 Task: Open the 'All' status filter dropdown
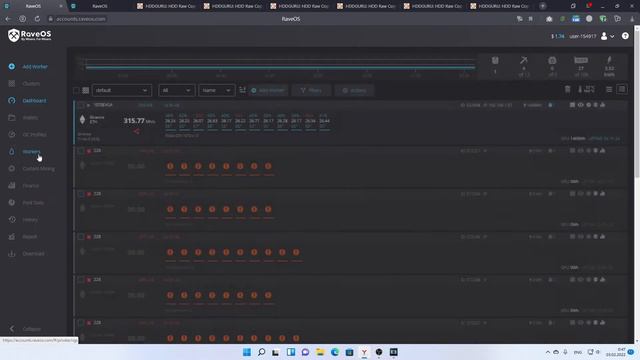(x=176, y=90)
